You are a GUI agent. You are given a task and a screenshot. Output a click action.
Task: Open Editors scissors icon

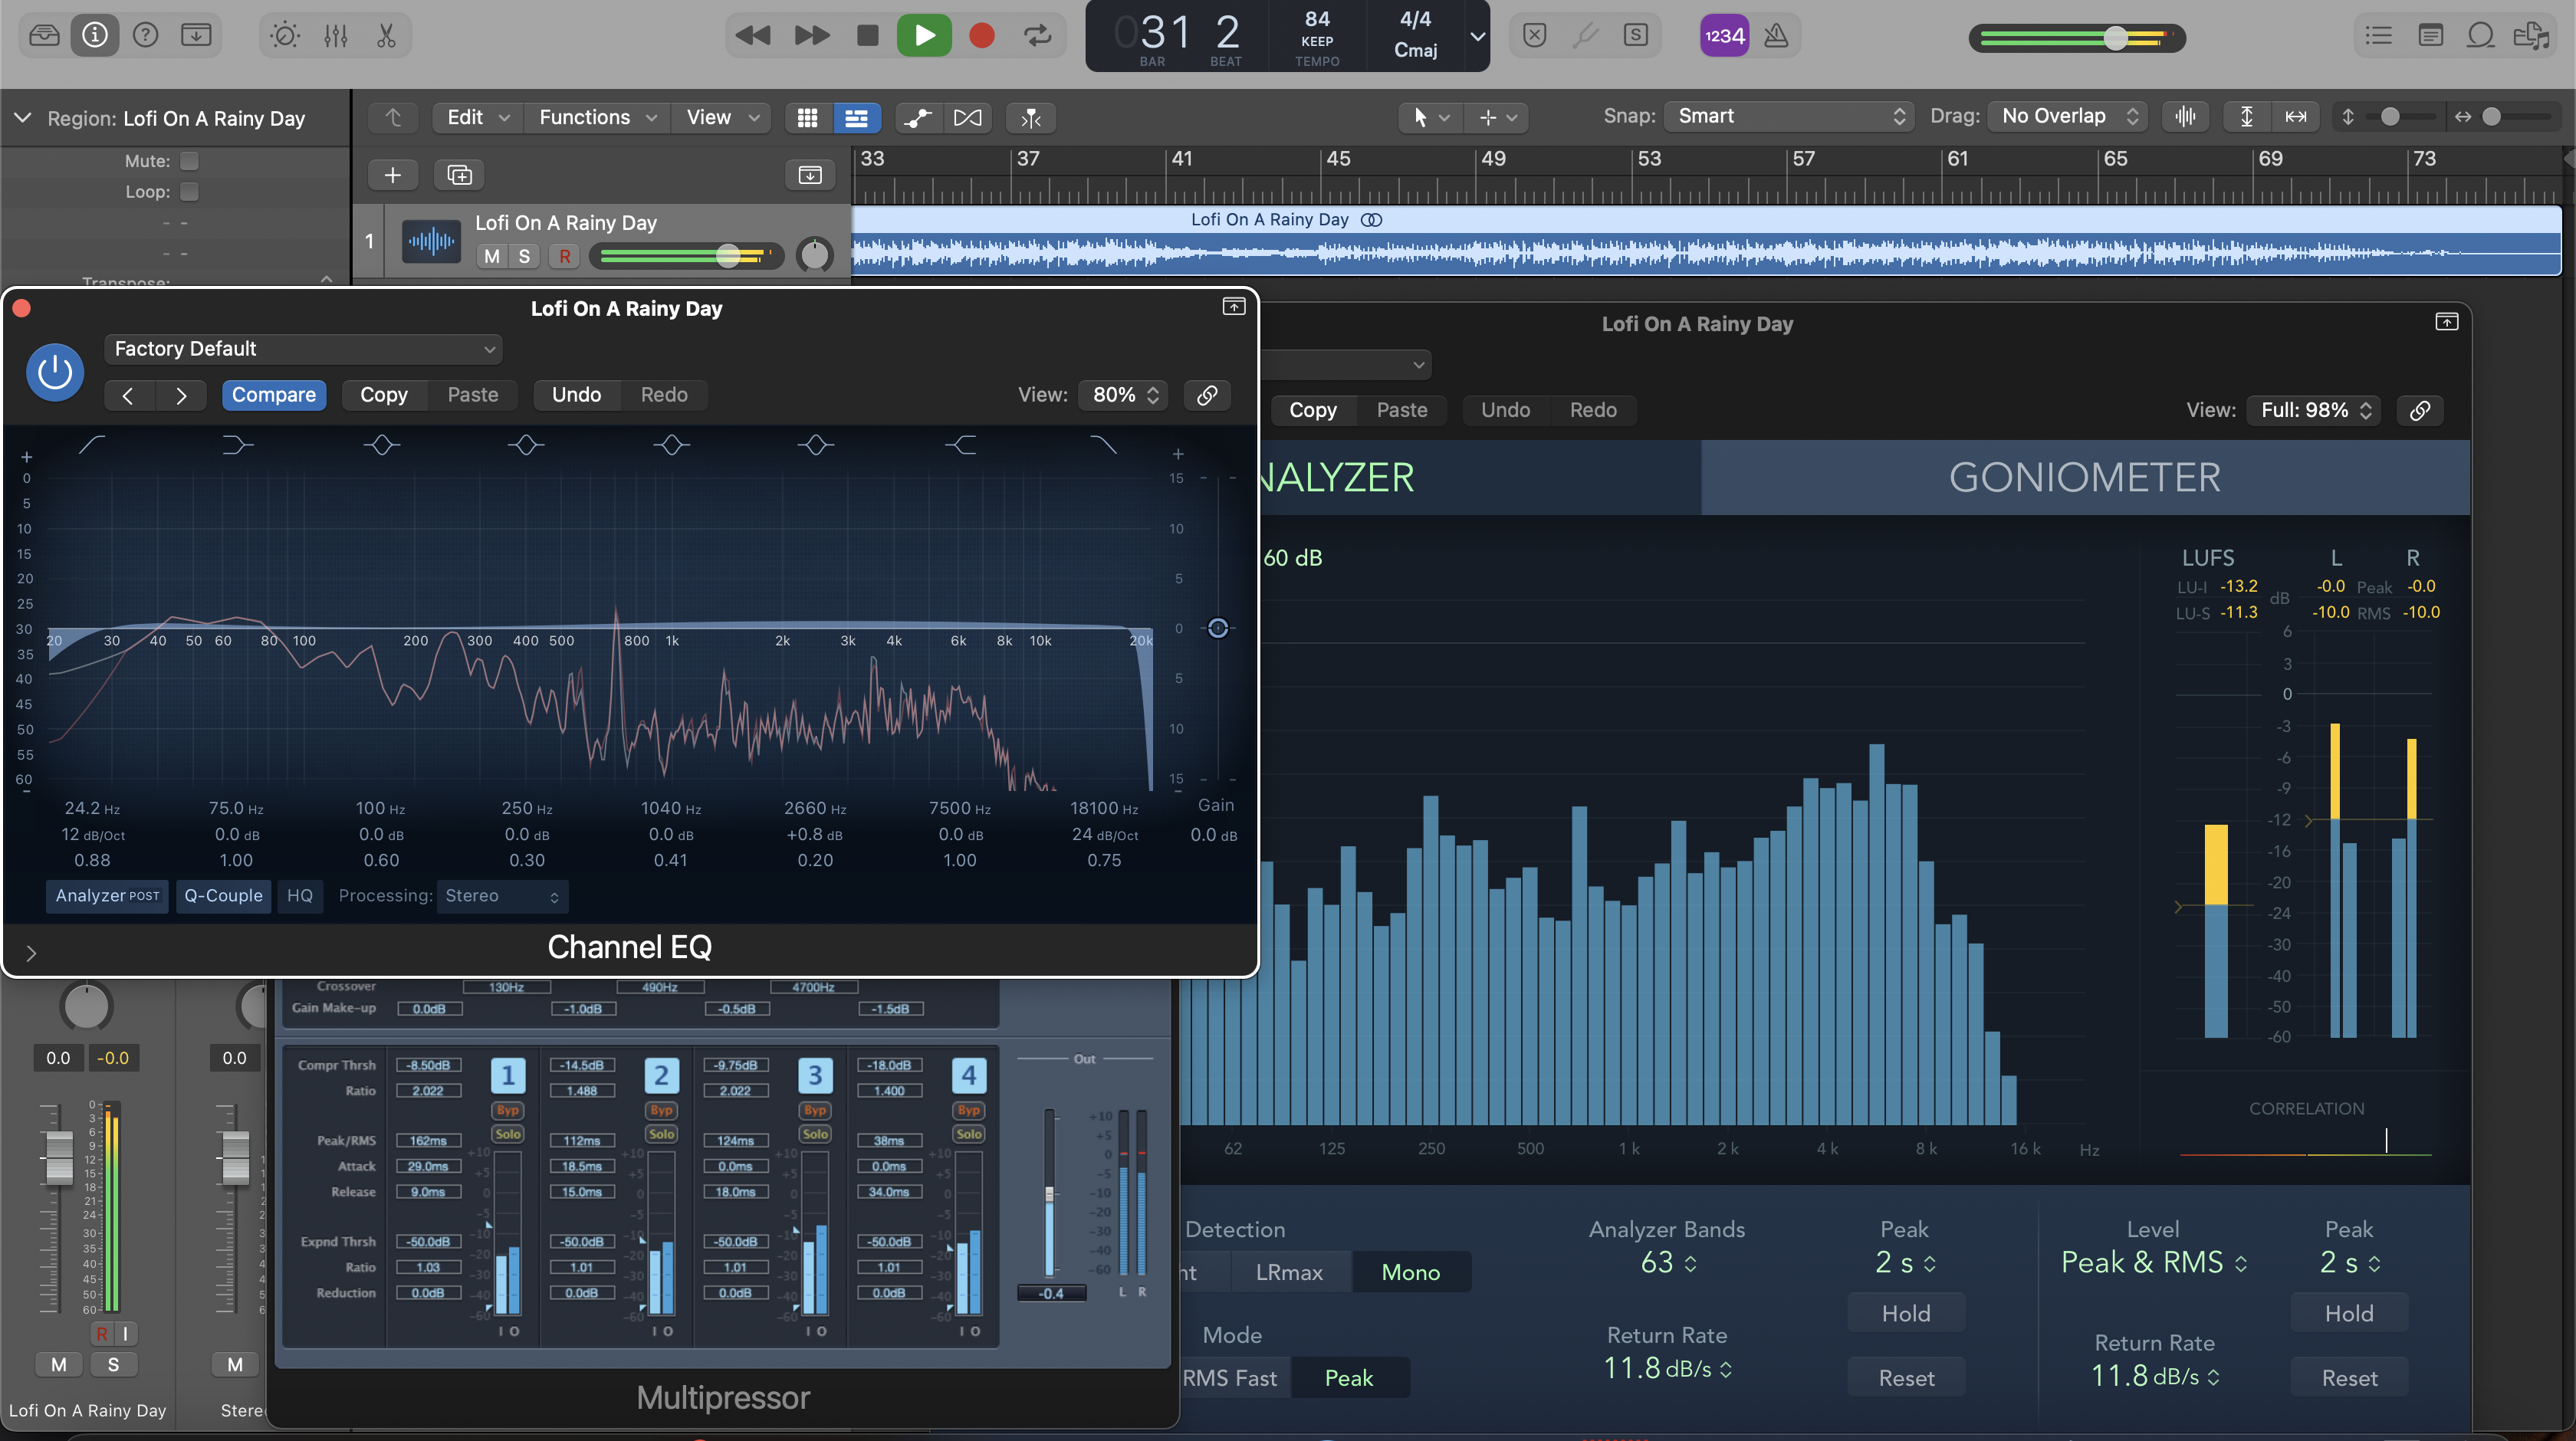[386, 36]
